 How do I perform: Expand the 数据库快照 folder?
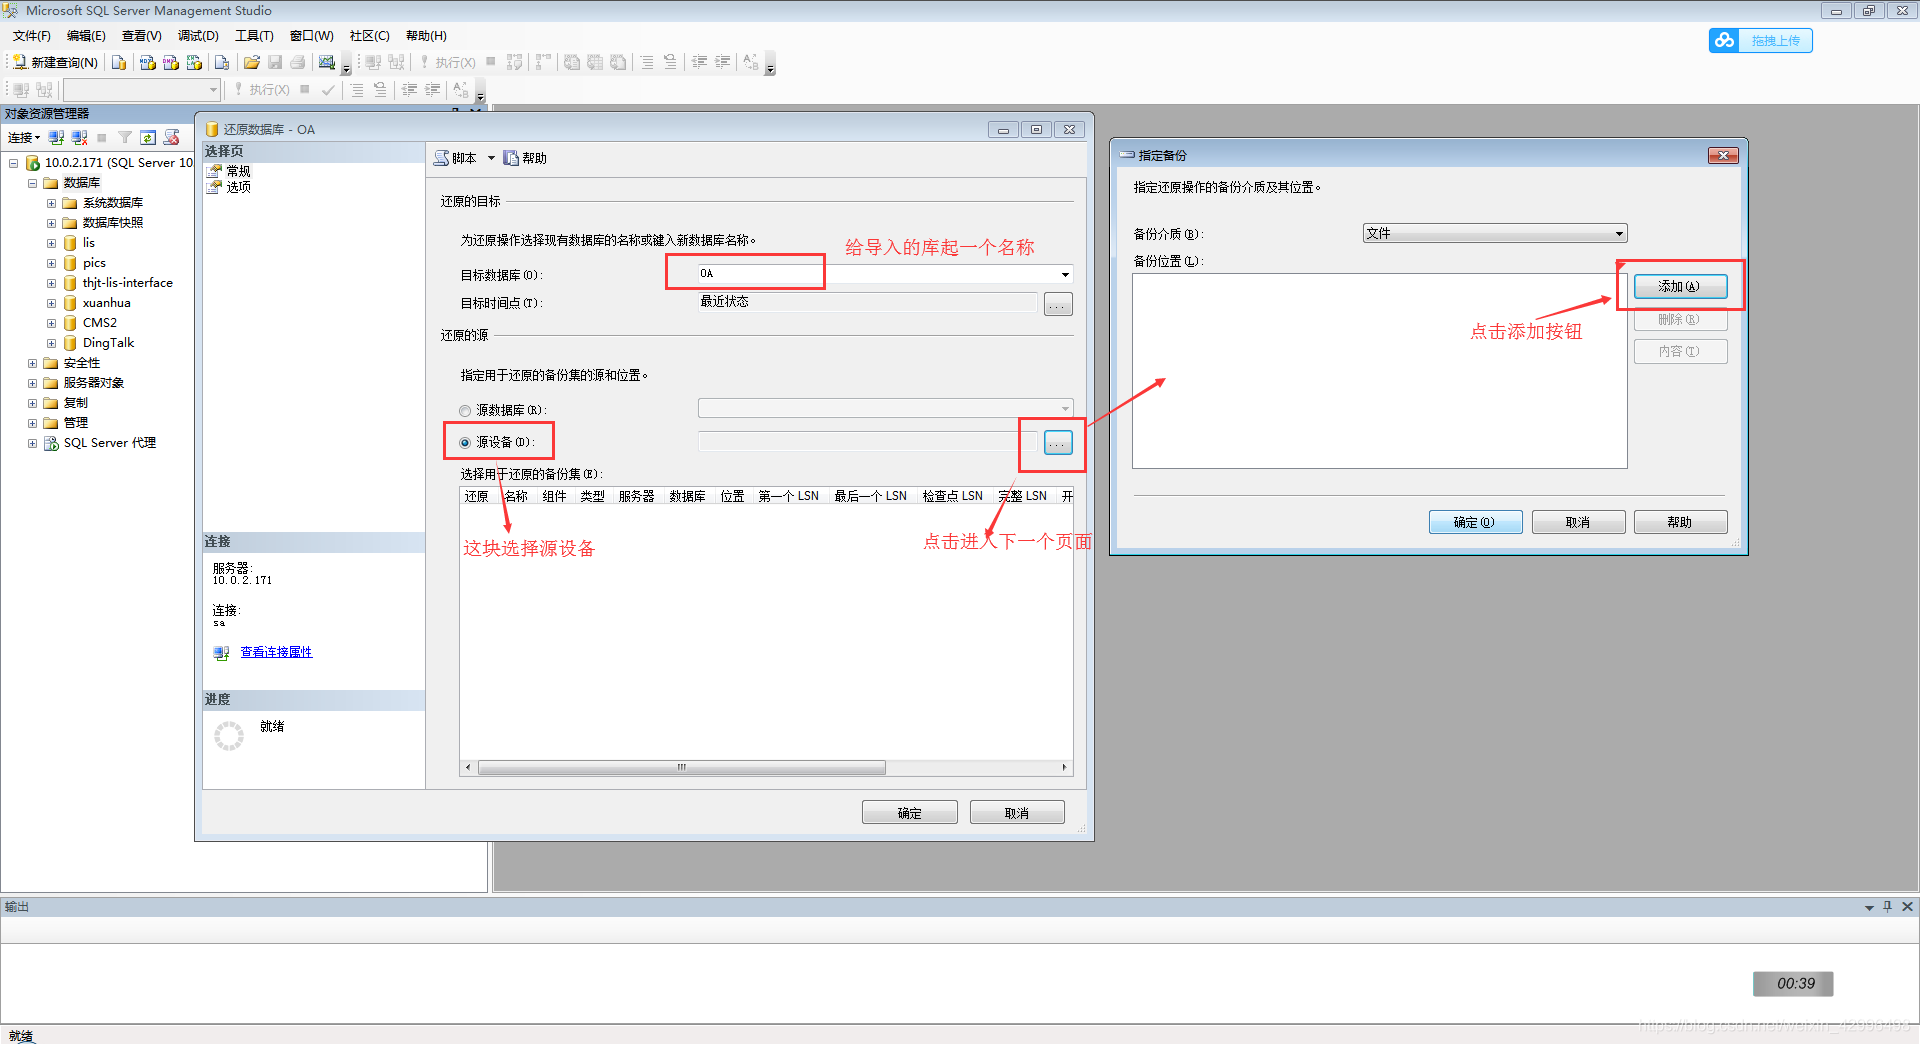coord(51,223)
